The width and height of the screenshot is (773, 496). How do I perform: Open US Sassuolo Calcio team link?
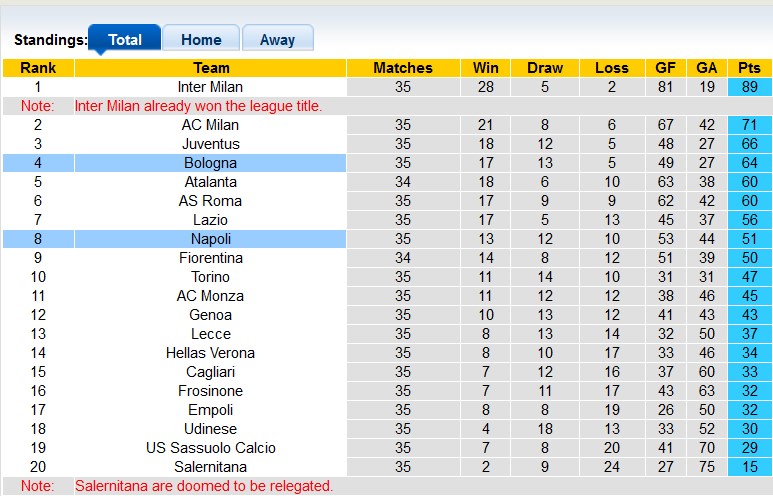coord(210,448)
